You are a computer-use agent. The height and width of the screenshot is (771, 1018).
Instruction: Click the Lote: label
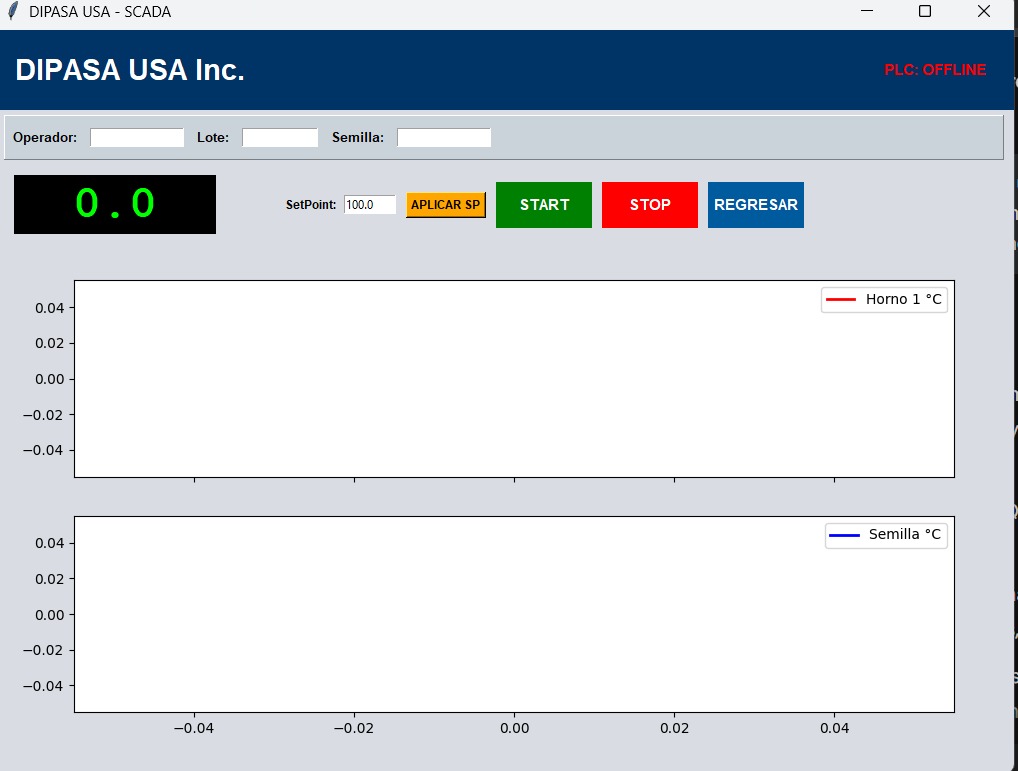tap(213, 138)
